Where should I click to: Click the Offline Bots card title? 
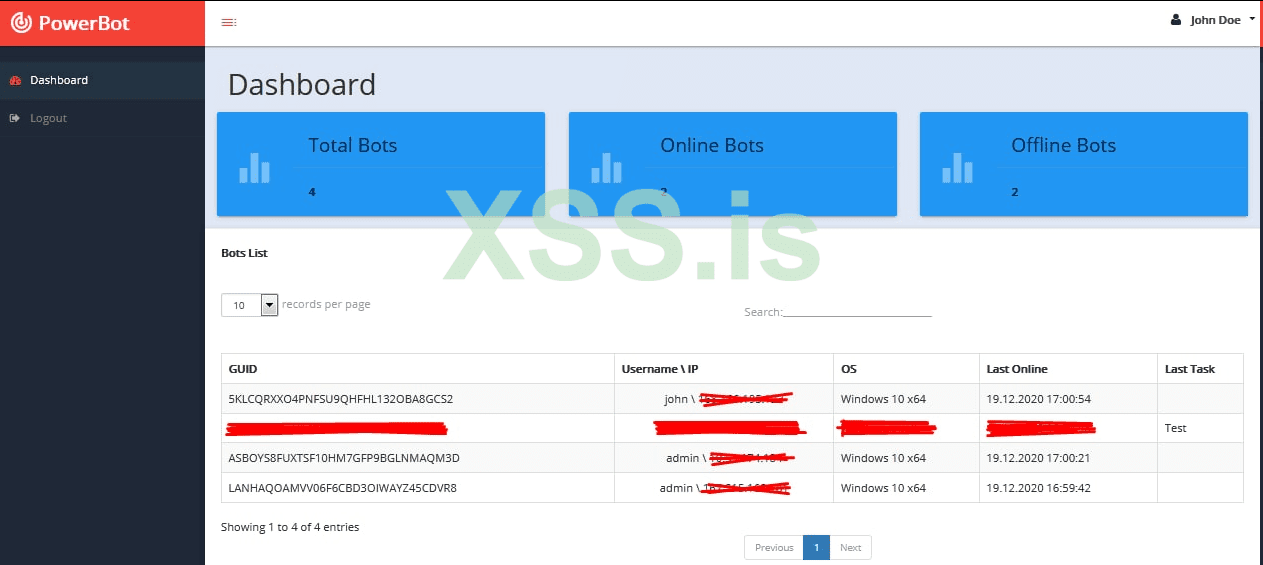point(1064,145)
